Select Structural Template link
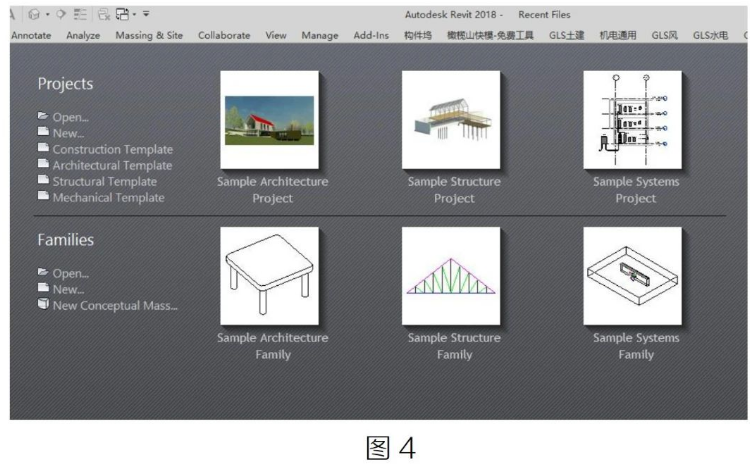 tap(105, 182)
